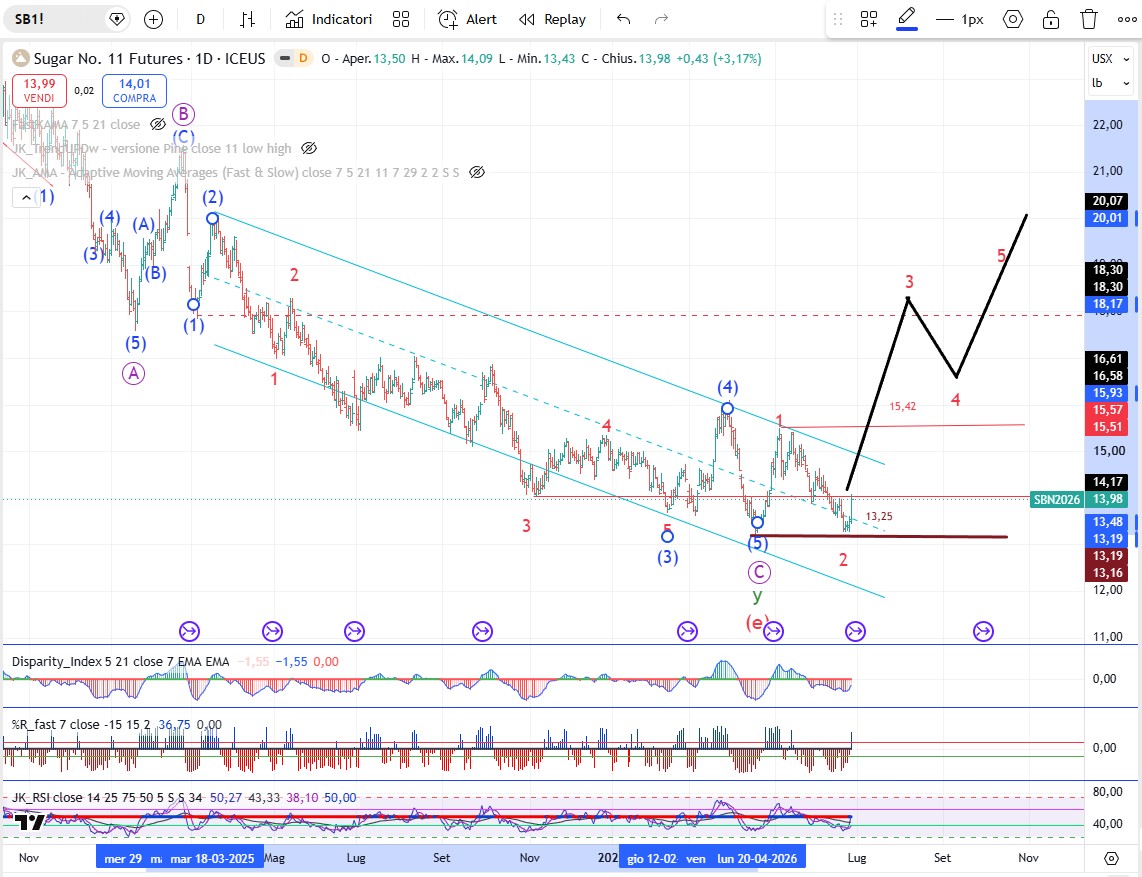The image size is (1142, 877).
Task: Toggle visibility of JK_AMA indicator
Action: point(477,173)
